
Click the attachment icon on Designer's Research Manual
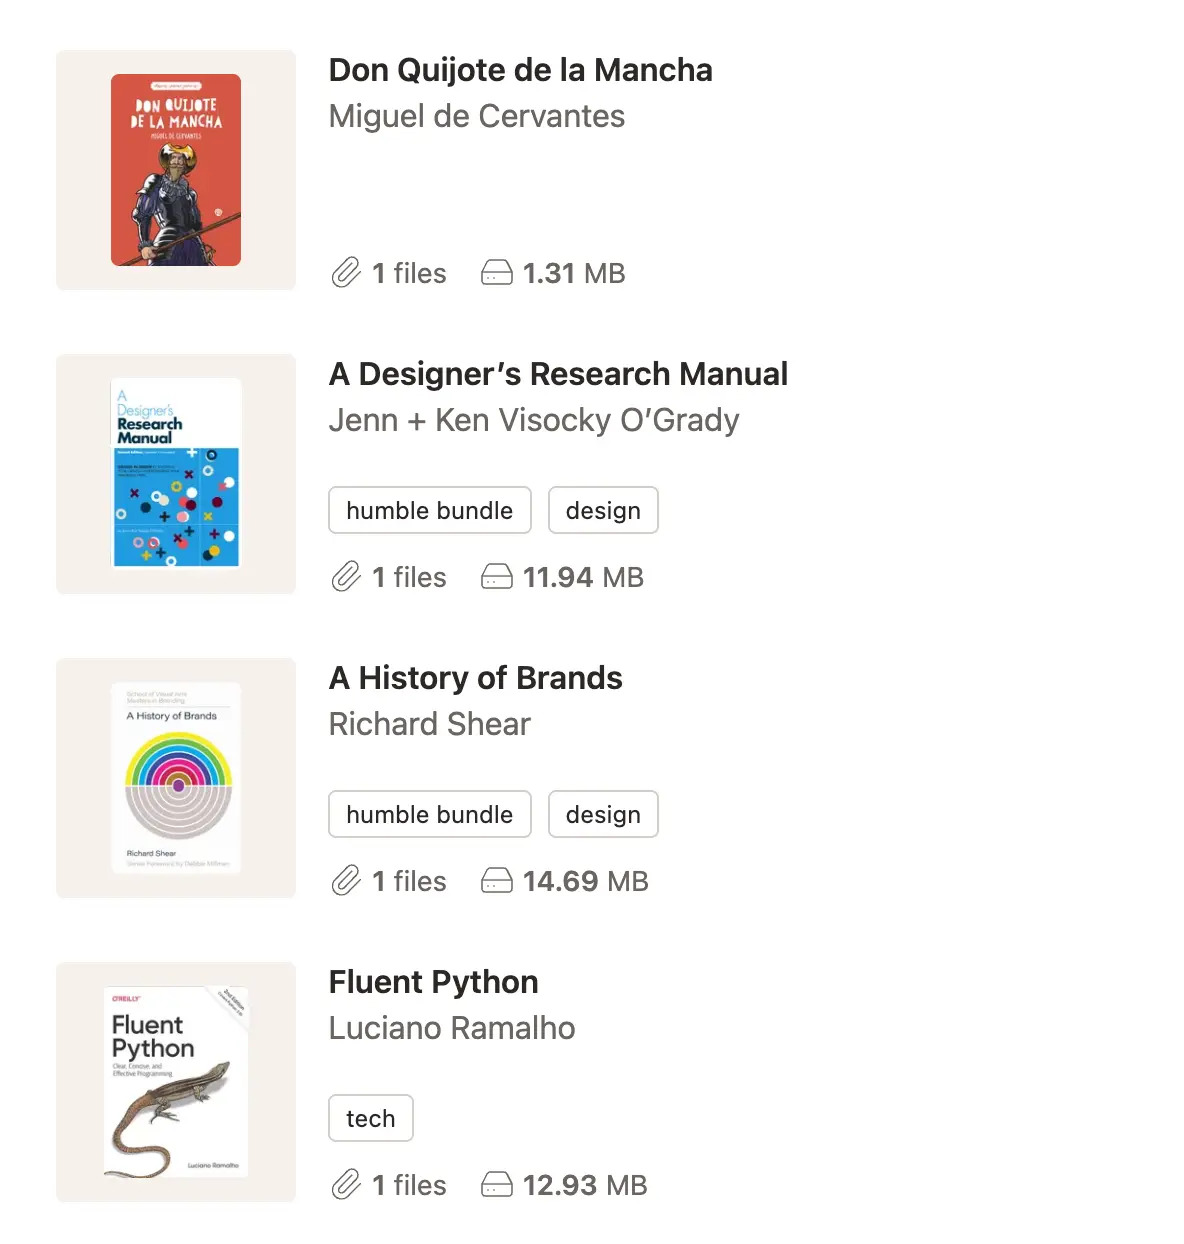coord(345,576)
